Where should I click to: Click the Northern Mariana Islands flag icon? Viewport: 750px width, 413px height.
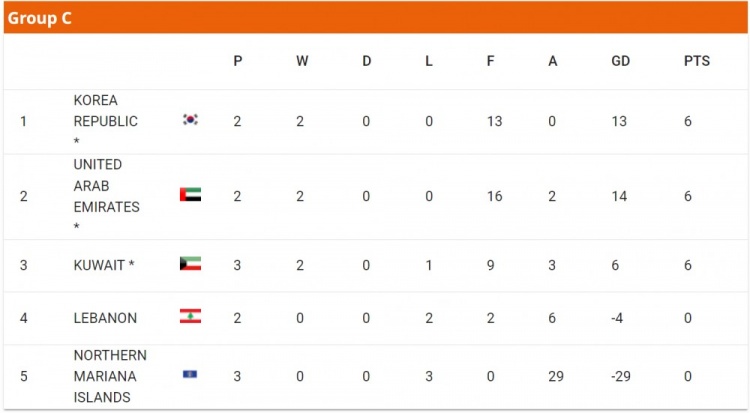[190, 374]
